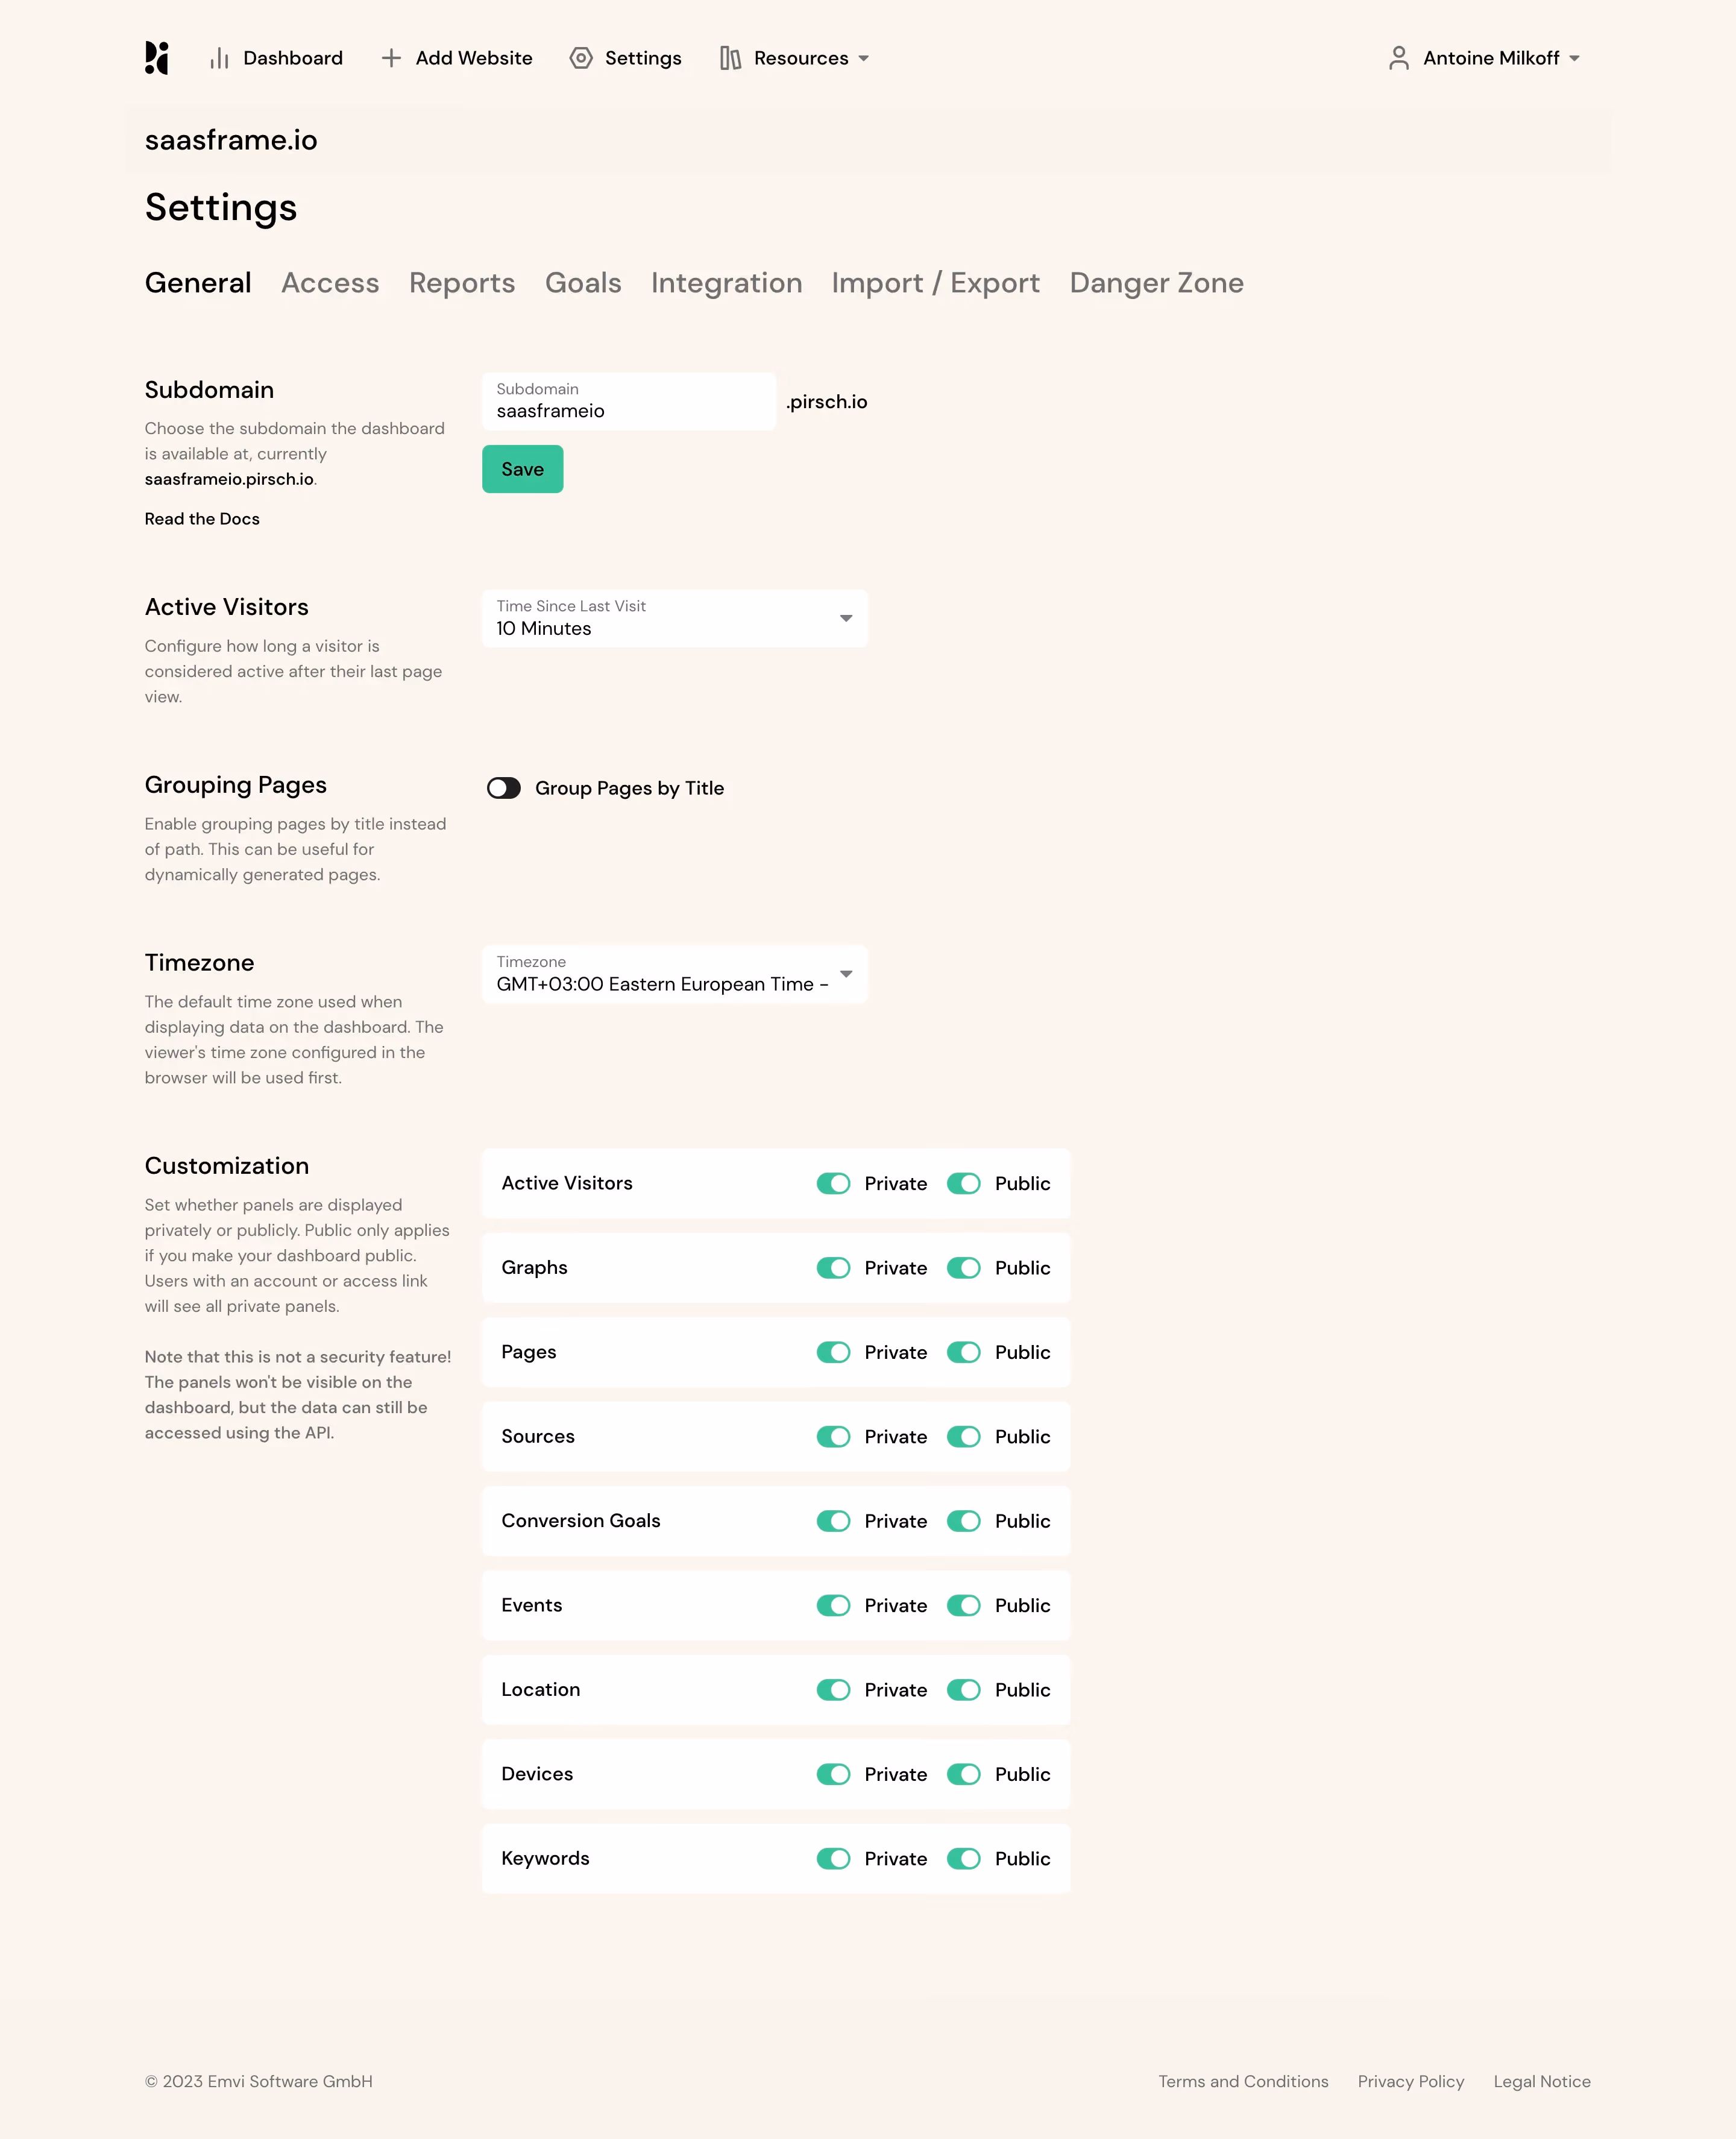Click the plus icon for Add Website
The image size is (1736, 2139).
[391, 58]
